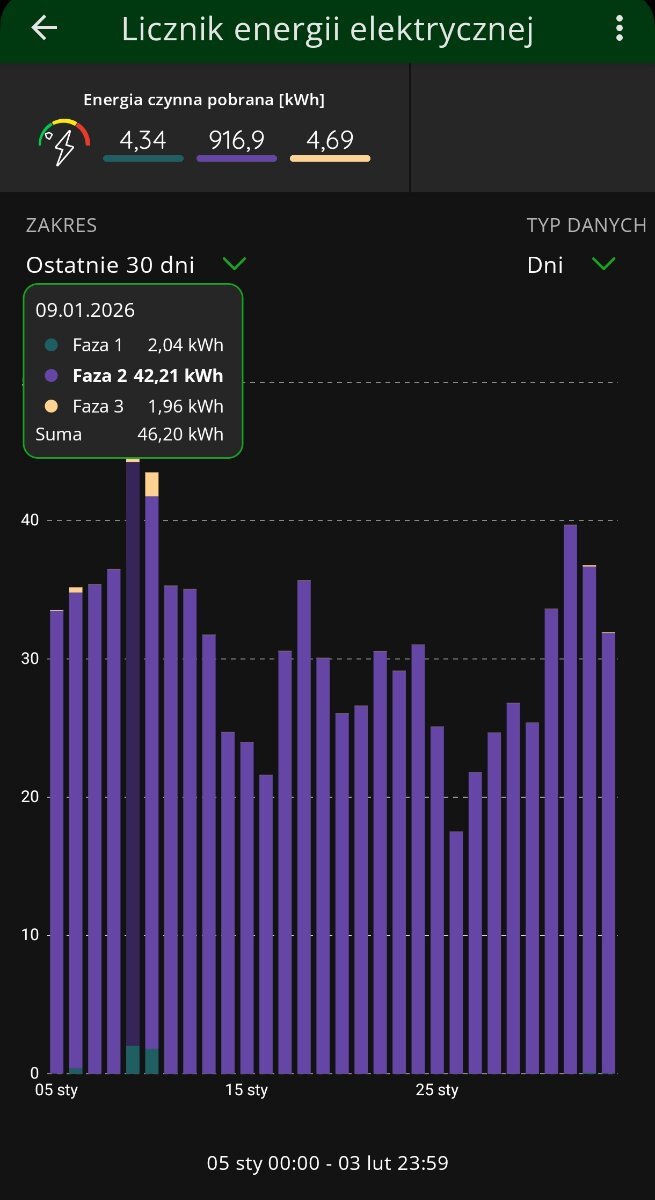Expand the 'Dni' data type dropdown
This screenshot has width=655, height=1200.
click(x=546, y=265)
